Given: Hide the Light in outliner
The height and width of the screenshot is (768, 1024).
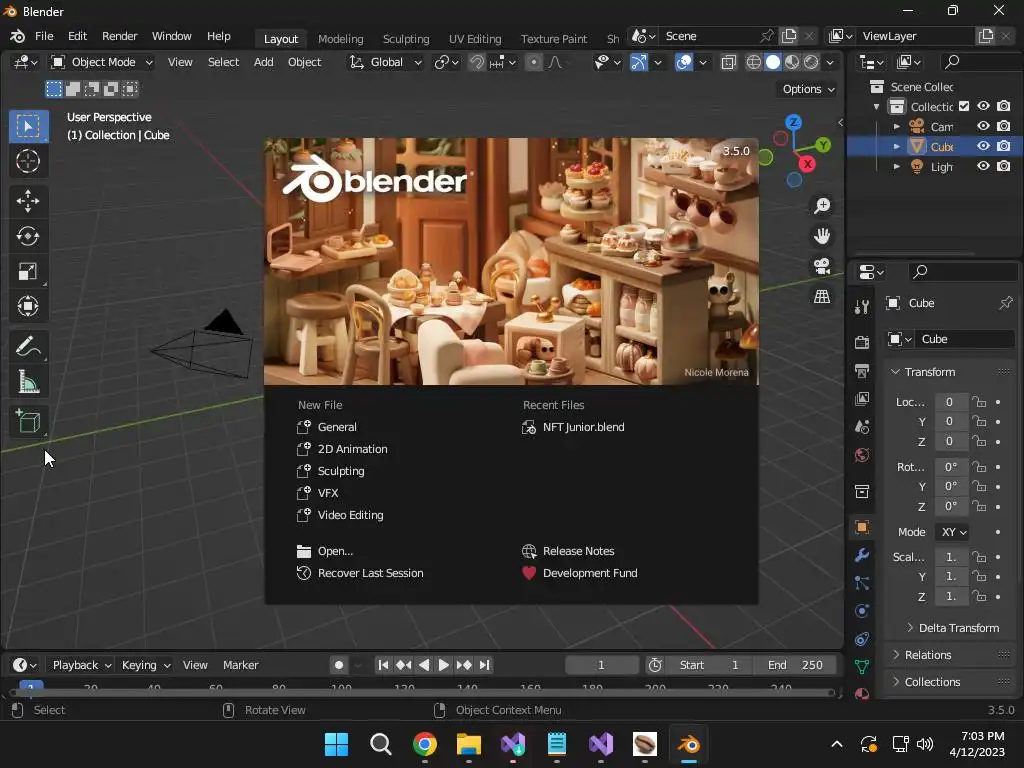Looking at the screenshot, I should click(x=984, y=167).
